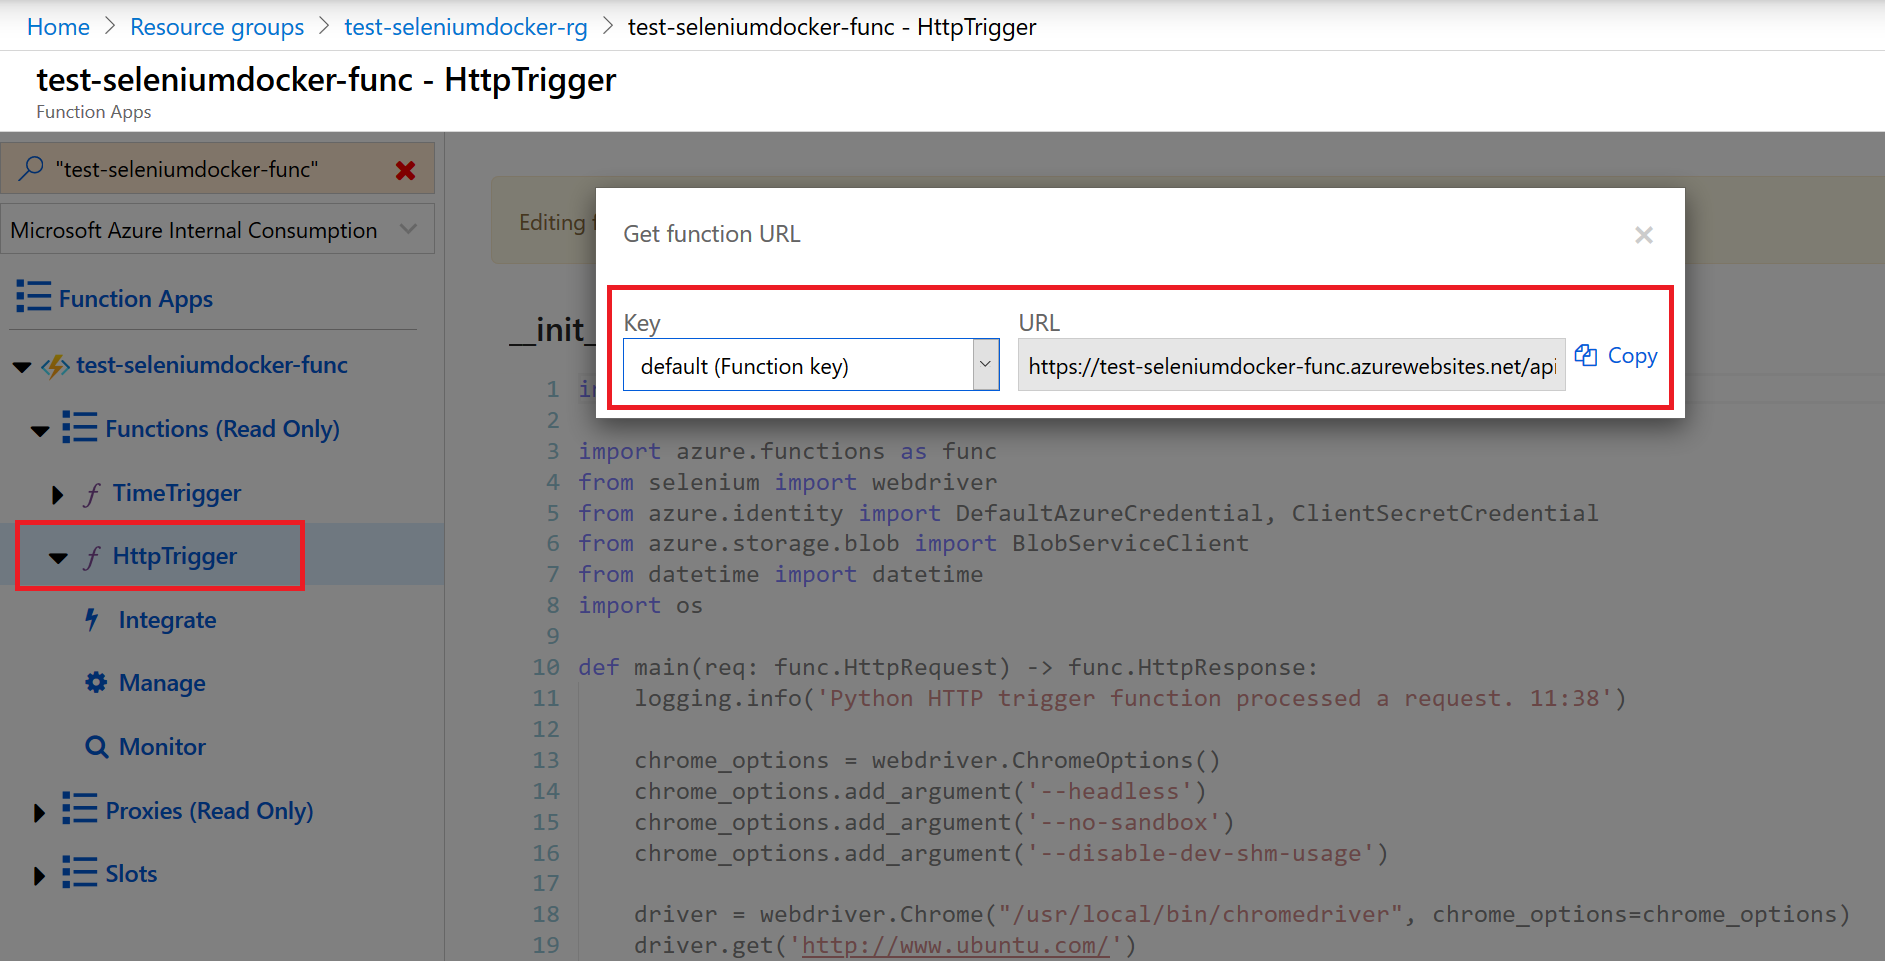Select the test-seleniumdocker-func app in tree
Image resolution: width=1885 pixels, height=961 pixels.
tap(212, 365)
